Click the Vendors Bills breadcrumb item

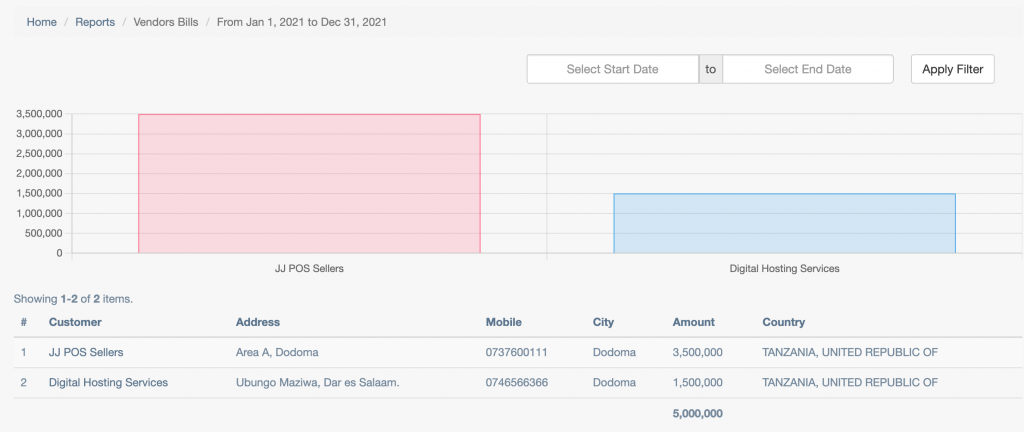pyautogui.click(x=166, y=22)
